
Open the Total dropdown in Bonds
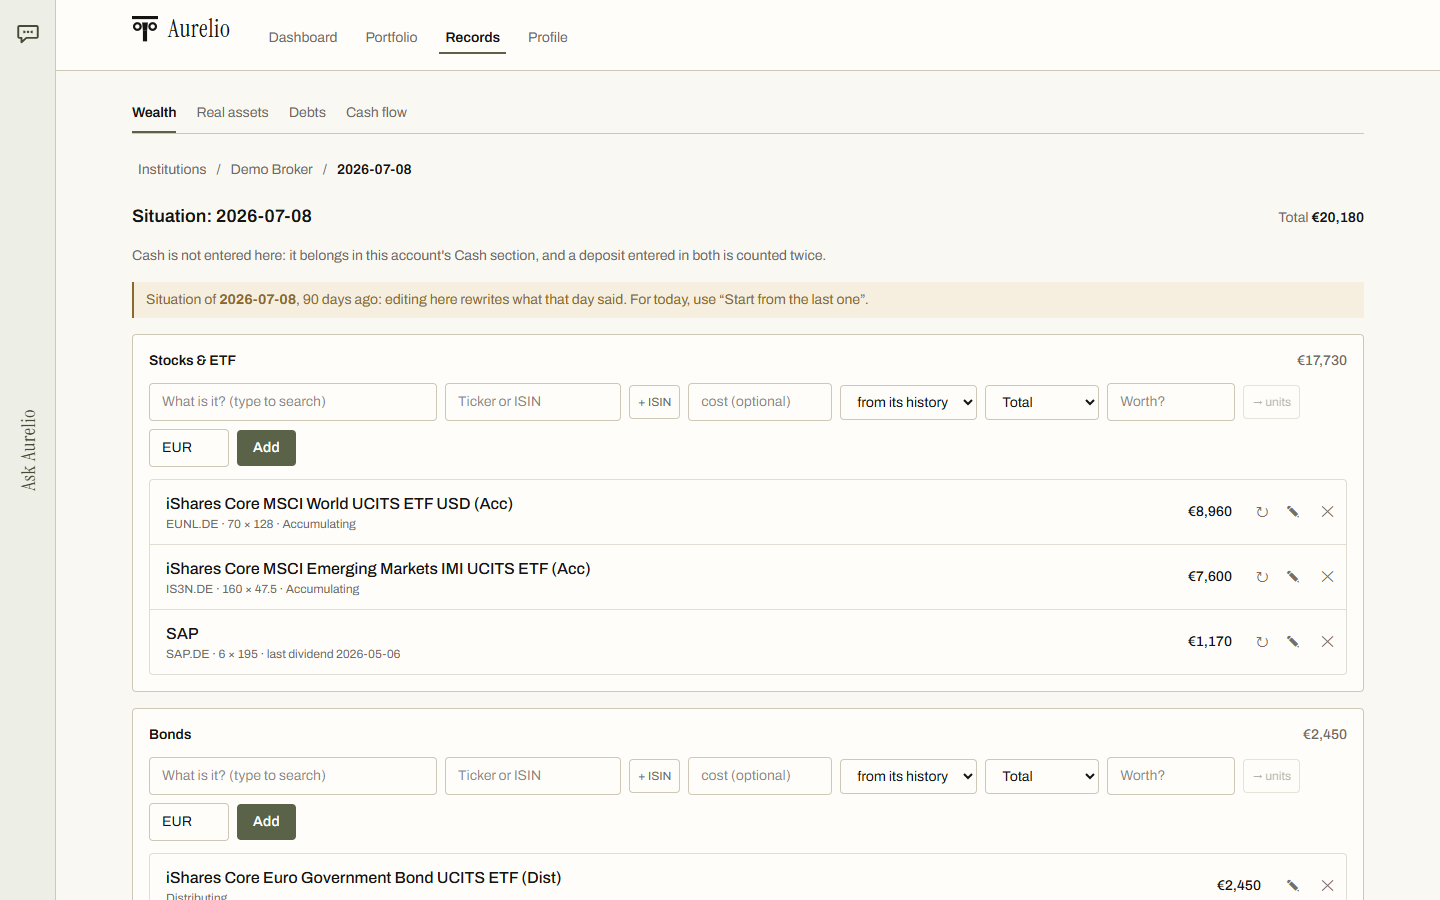pyautogui.click(x=1042, y=776)
